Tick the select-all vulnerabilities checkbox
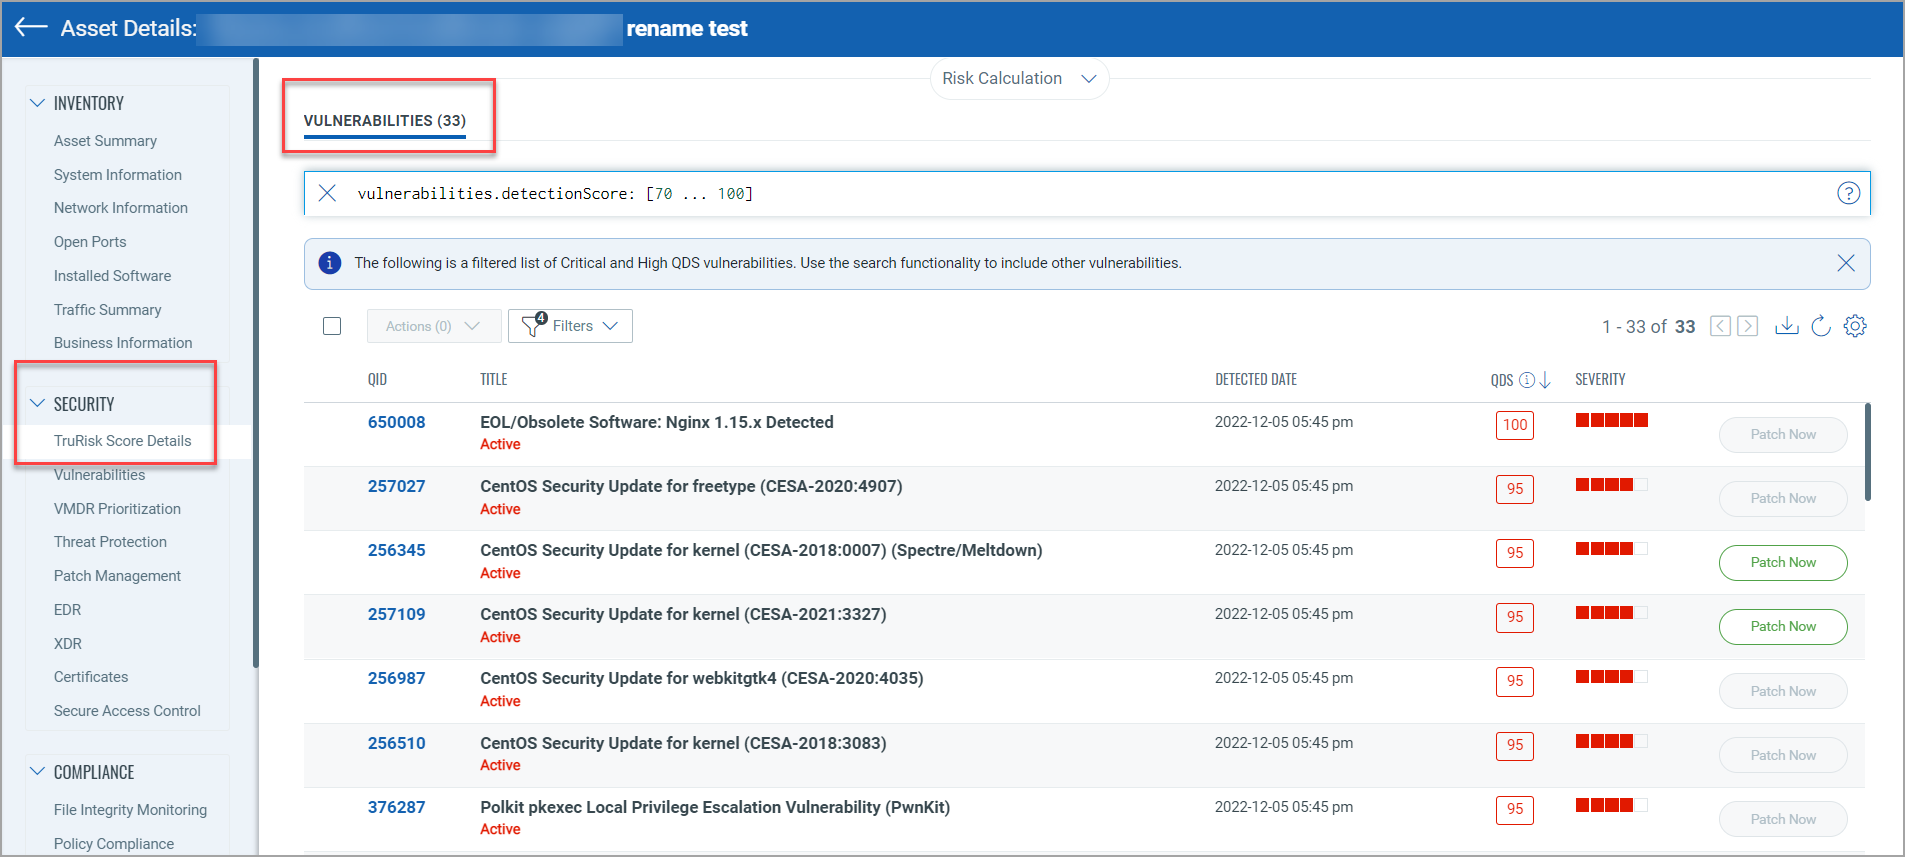The width and height of the screenshot is (1905, 857). 332,326
